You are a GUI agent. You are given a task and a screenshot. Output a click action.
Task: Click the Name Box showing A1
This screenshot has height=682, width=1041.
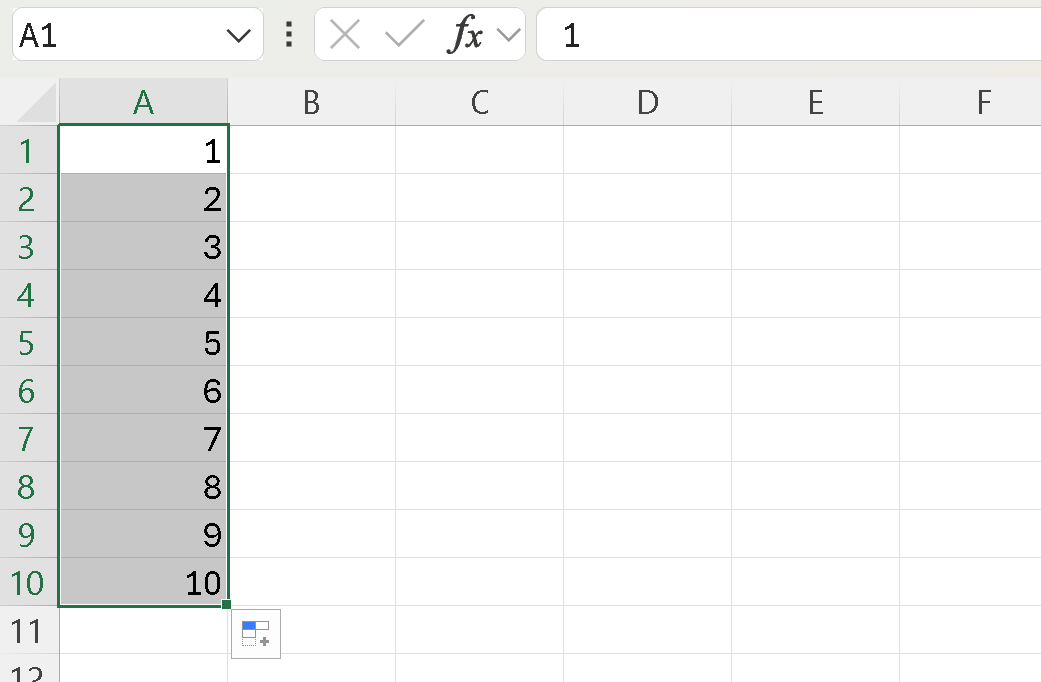tap(120, 34)
